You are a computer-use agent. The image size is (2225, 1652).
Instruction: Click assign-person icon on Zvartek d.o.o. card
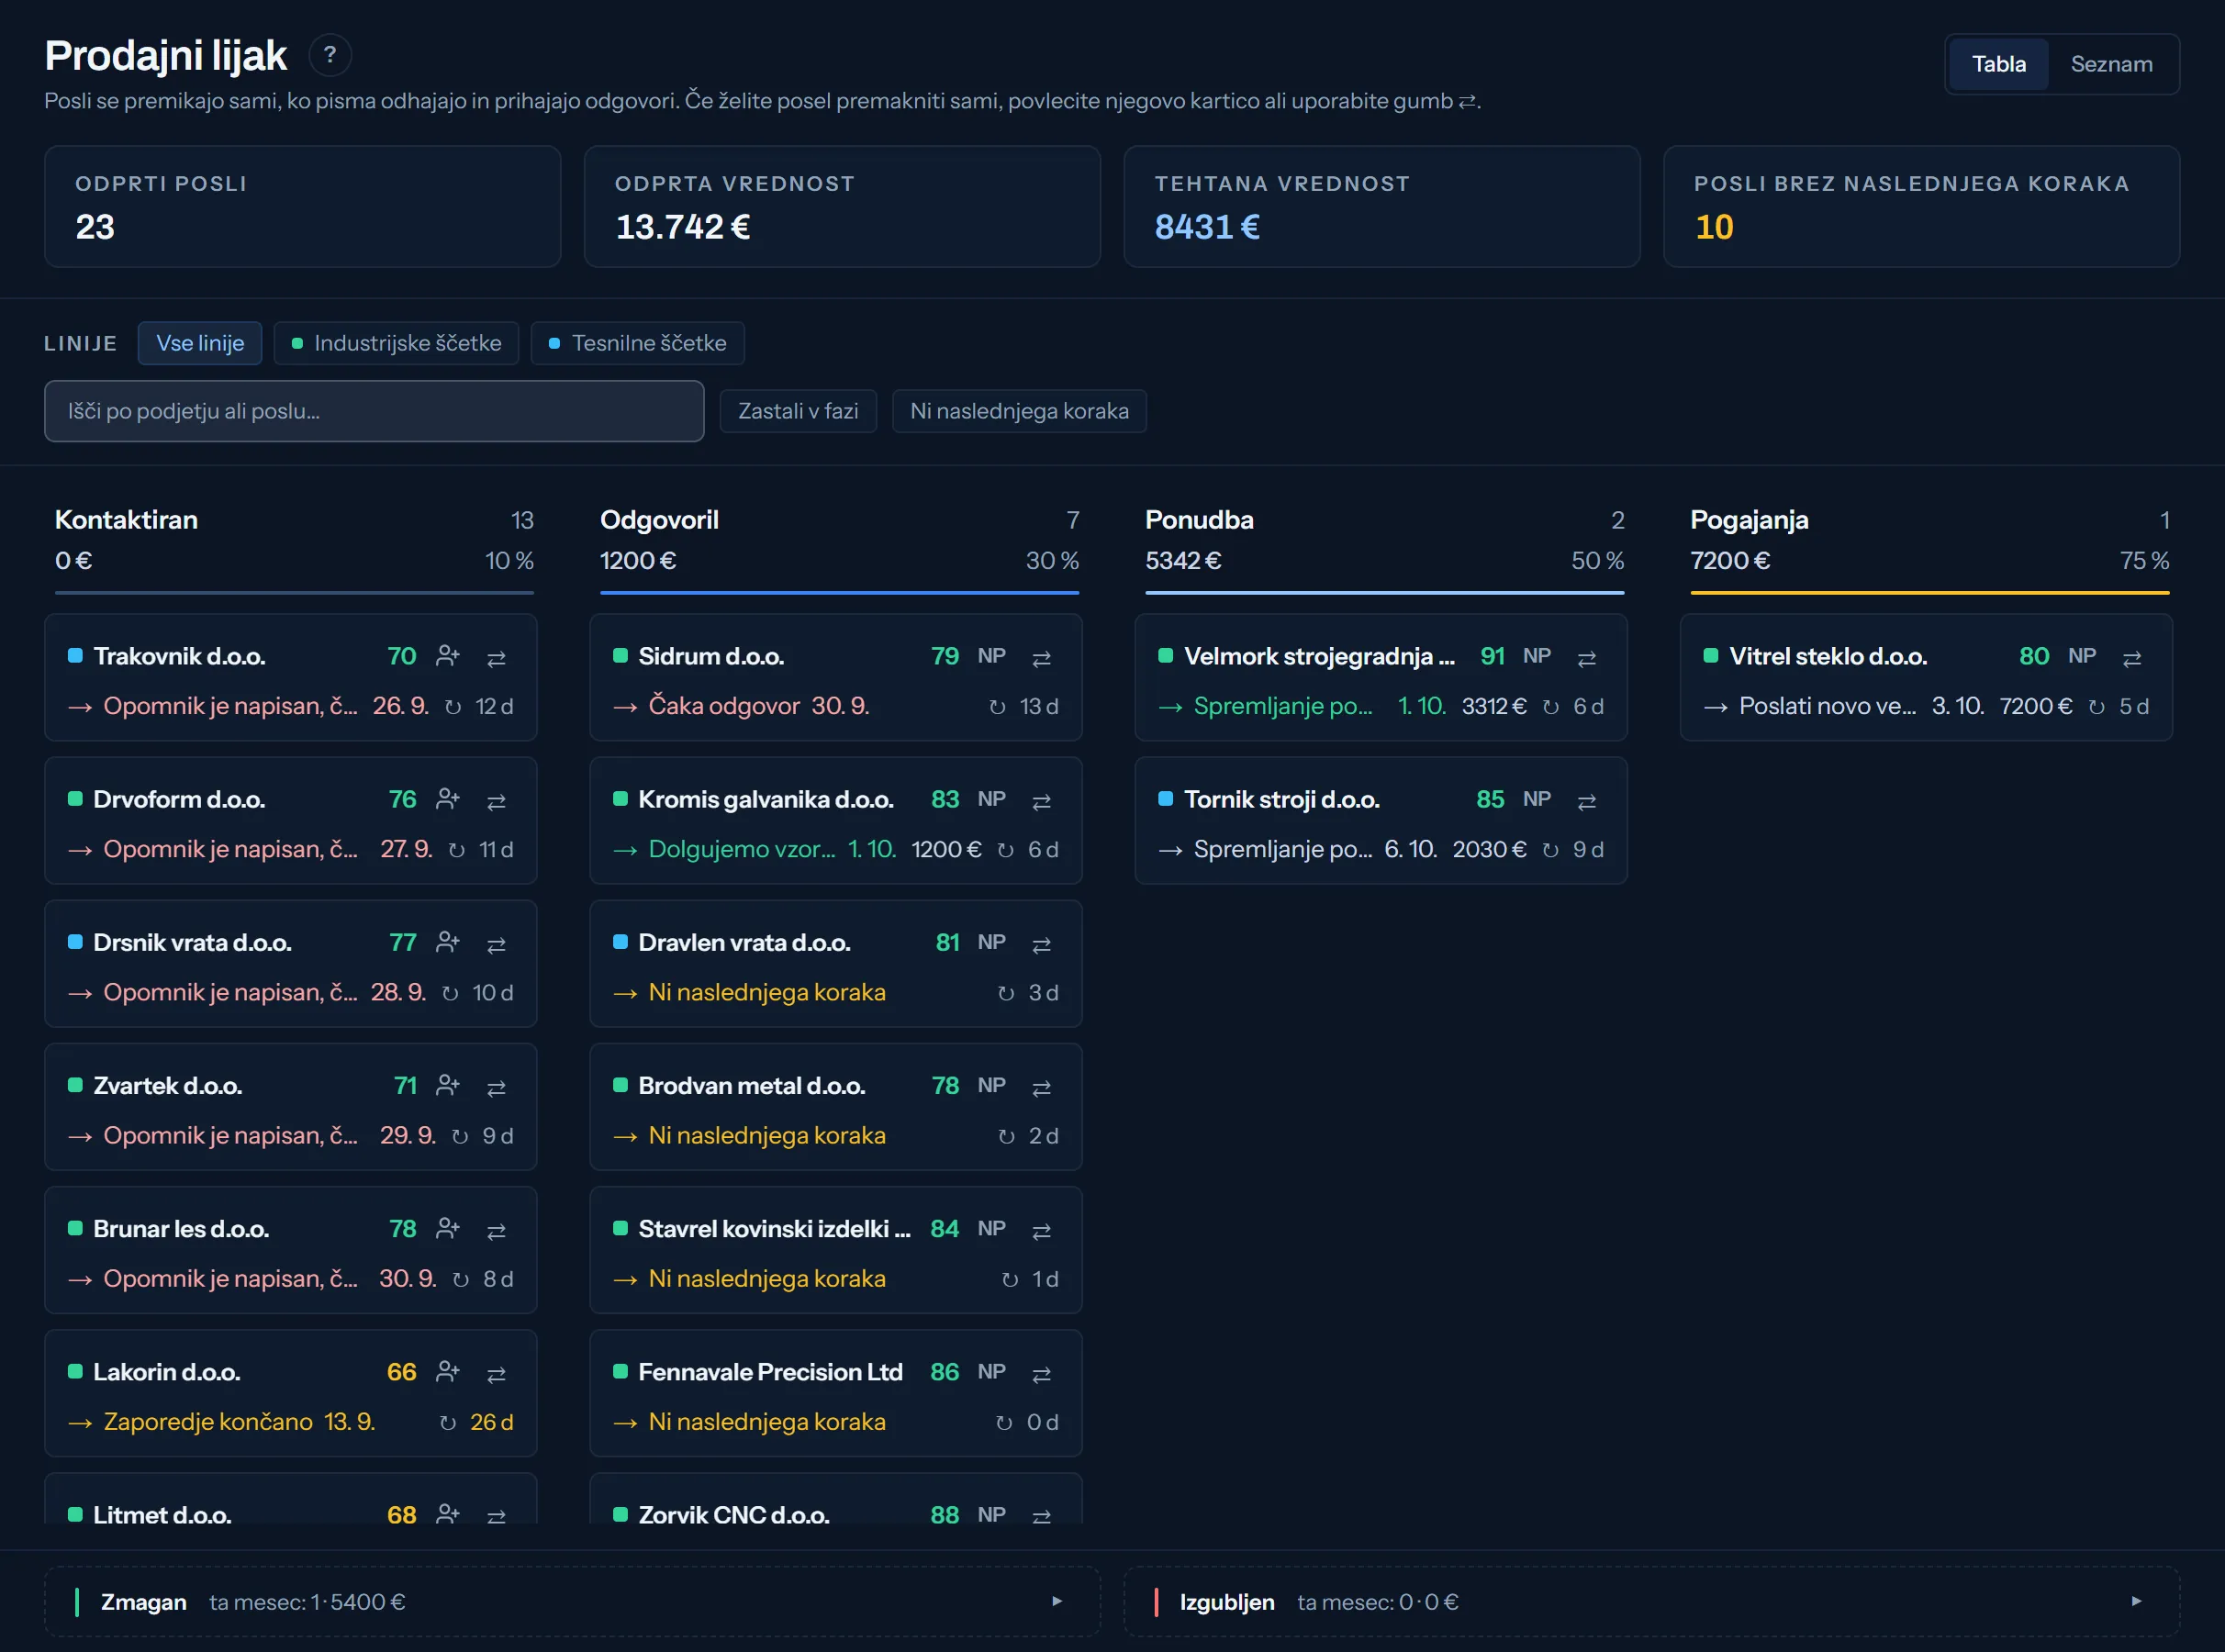coord(448,1085)
